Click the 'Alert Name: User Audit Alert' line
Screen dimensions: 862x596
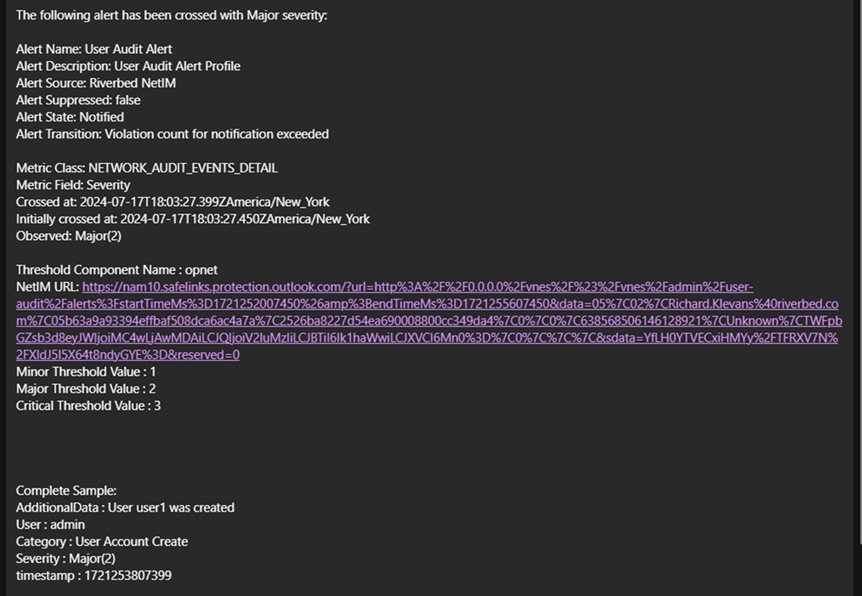coord(94,49)
